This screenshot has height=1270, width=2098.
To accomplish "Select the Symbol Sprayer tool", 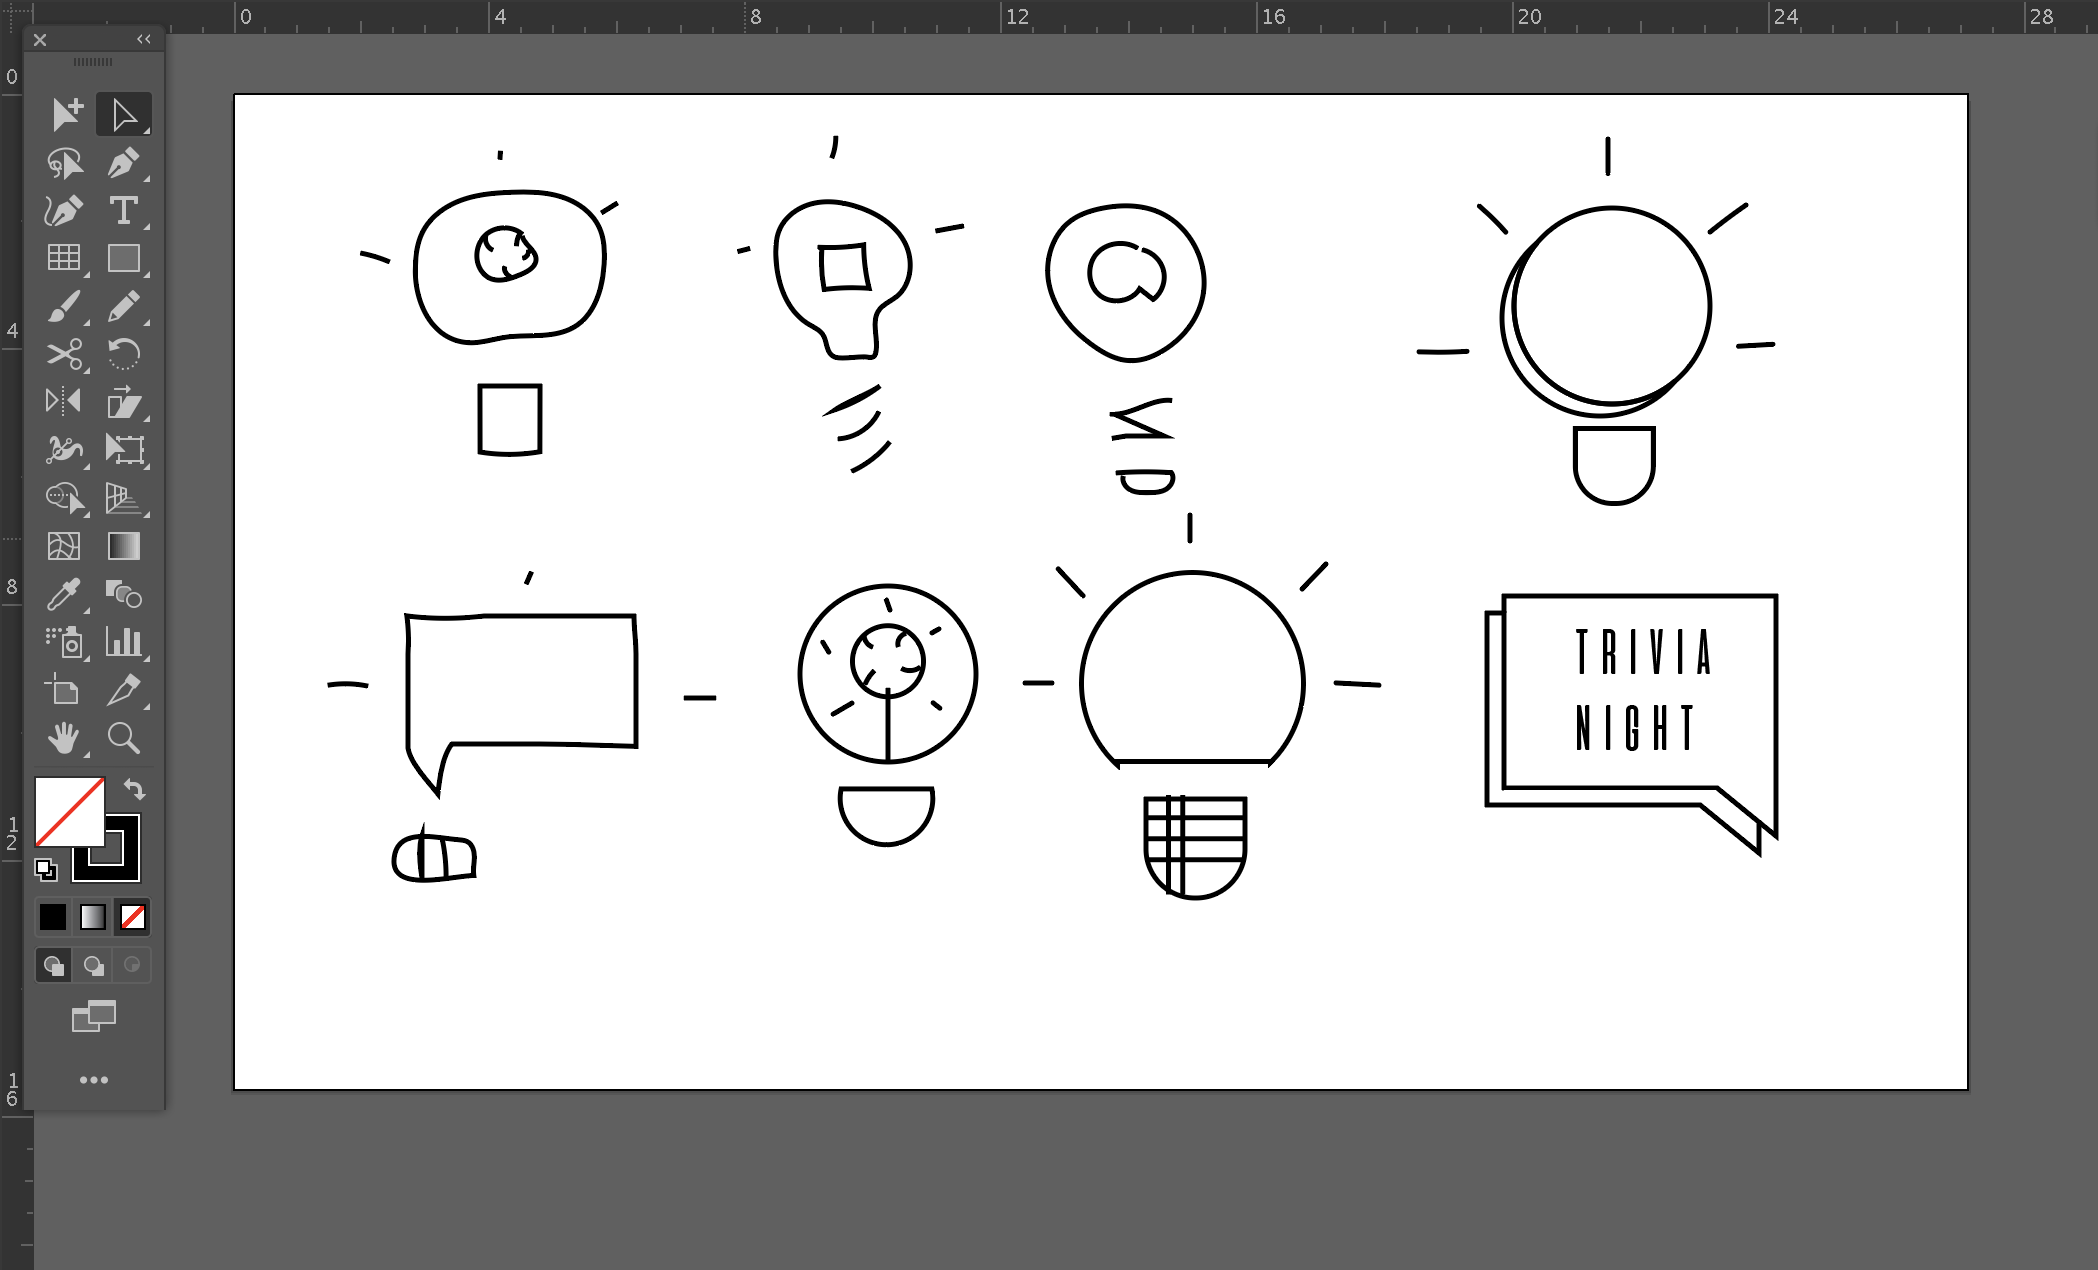I will [64, 642].
